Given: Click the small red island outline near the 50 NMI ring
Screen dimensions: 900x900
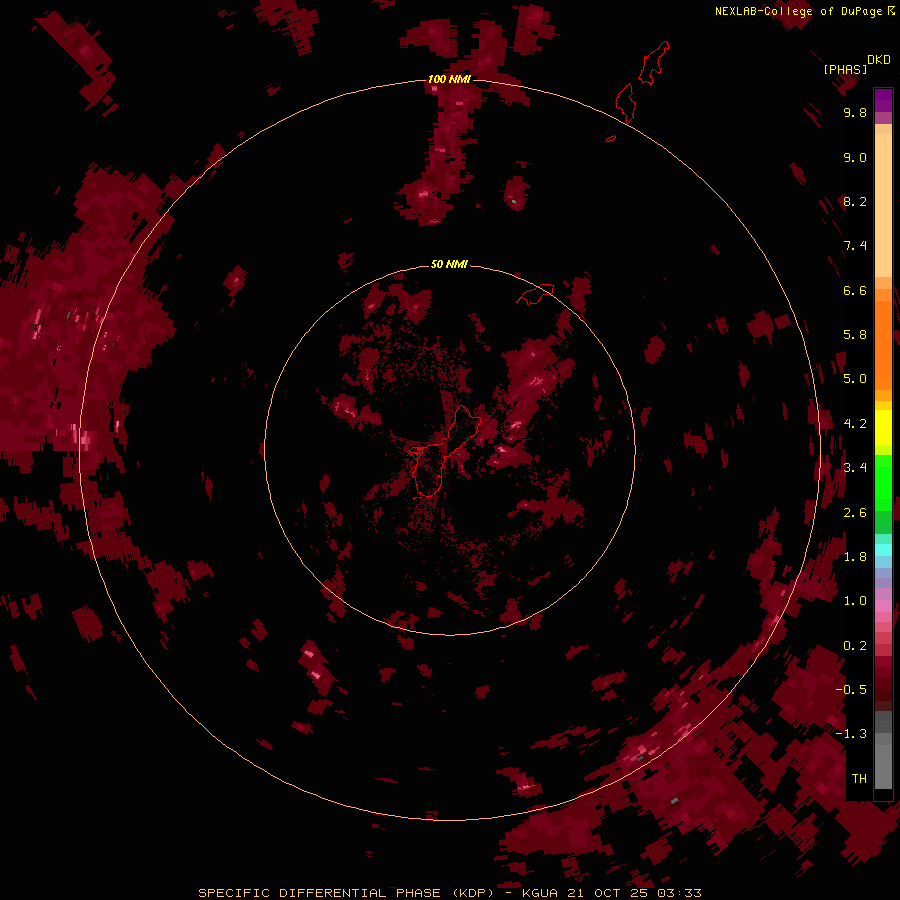Looking at the screenshot, I should pyautogui.click(x=535, y=294).
